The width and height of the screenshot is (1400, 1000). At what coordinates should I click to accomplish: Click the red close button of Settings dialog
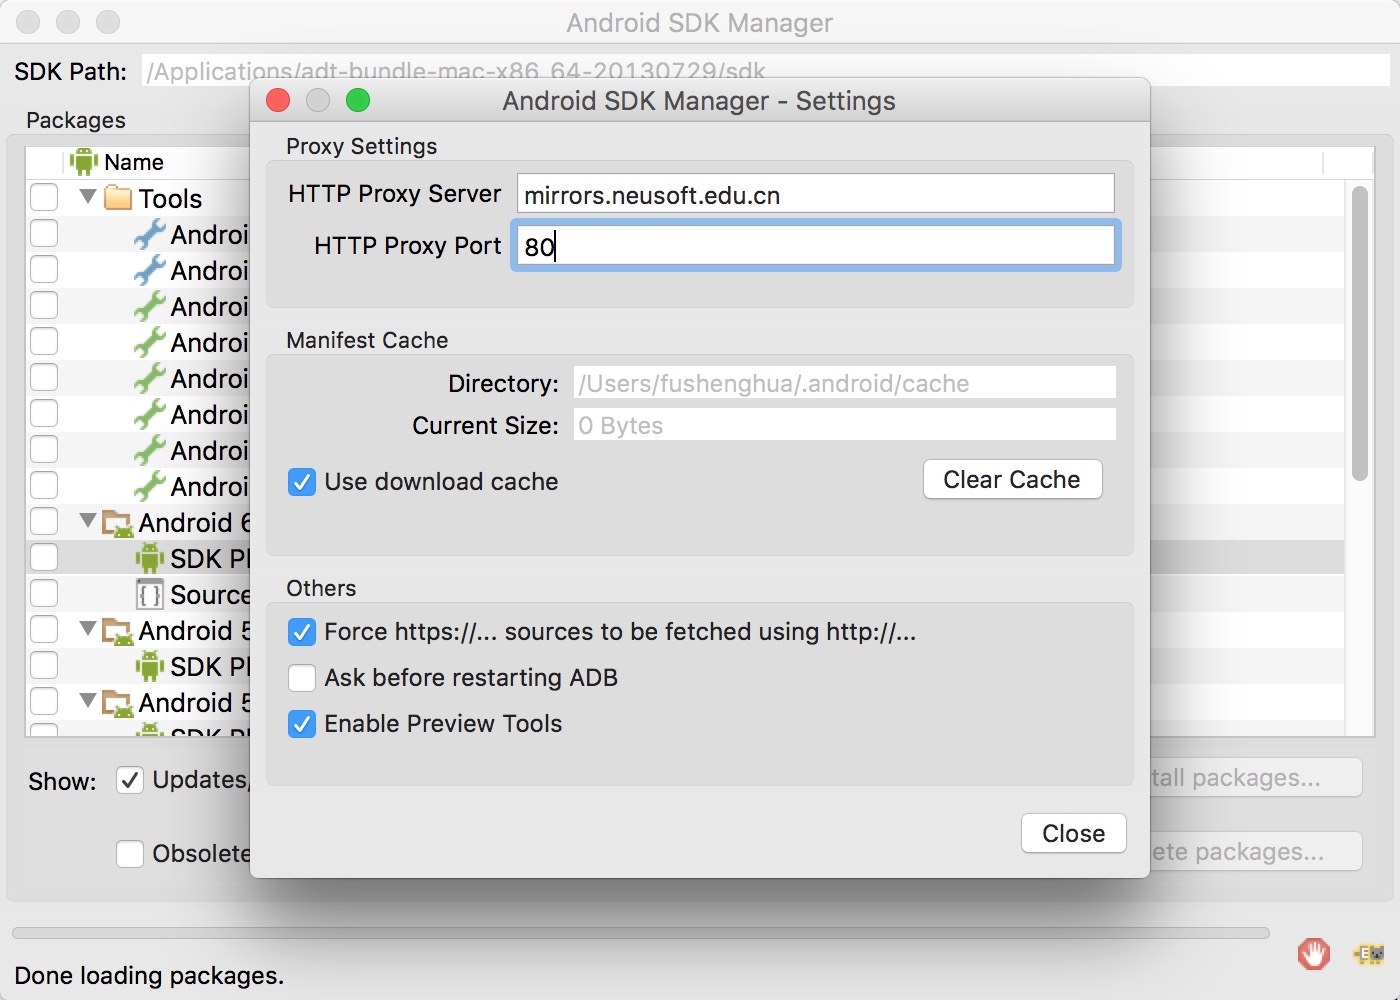[278, 100]
